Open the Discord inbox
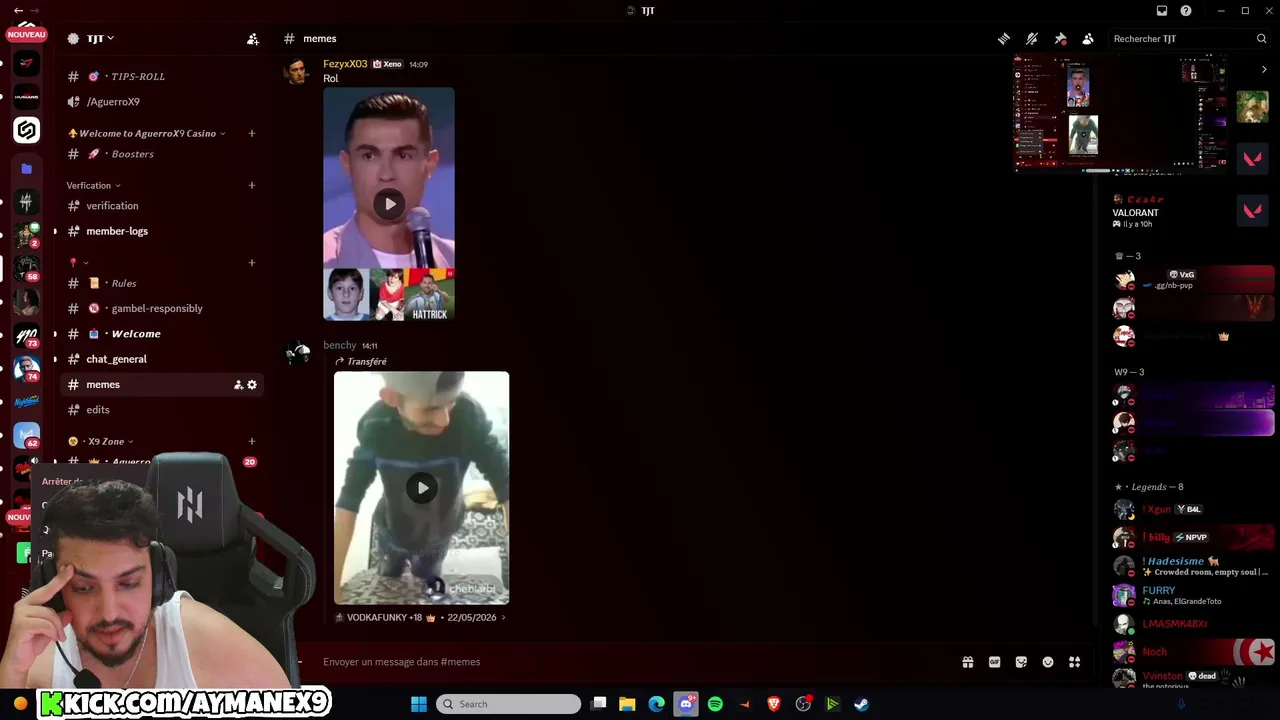The height and width of the screenshot is (720, 1280). (1162, 11)
